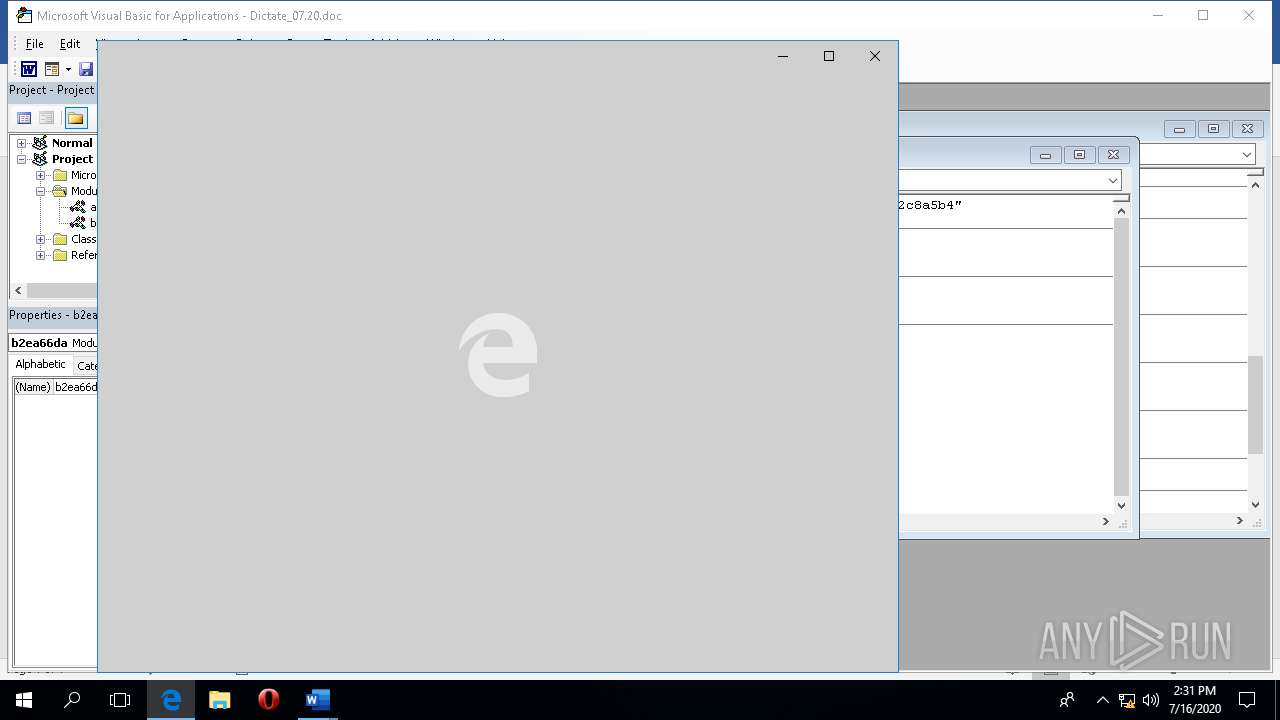The image size is (1280, 720).
Task: Switch to Word in taskbar
Action: pyautogui.click(x=317, y=700)
